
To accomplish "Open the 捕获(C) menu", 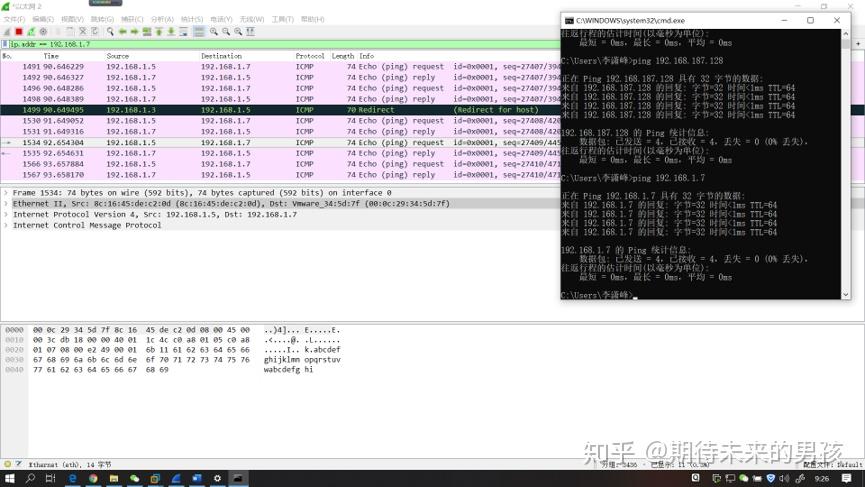I will coord(132,19).
